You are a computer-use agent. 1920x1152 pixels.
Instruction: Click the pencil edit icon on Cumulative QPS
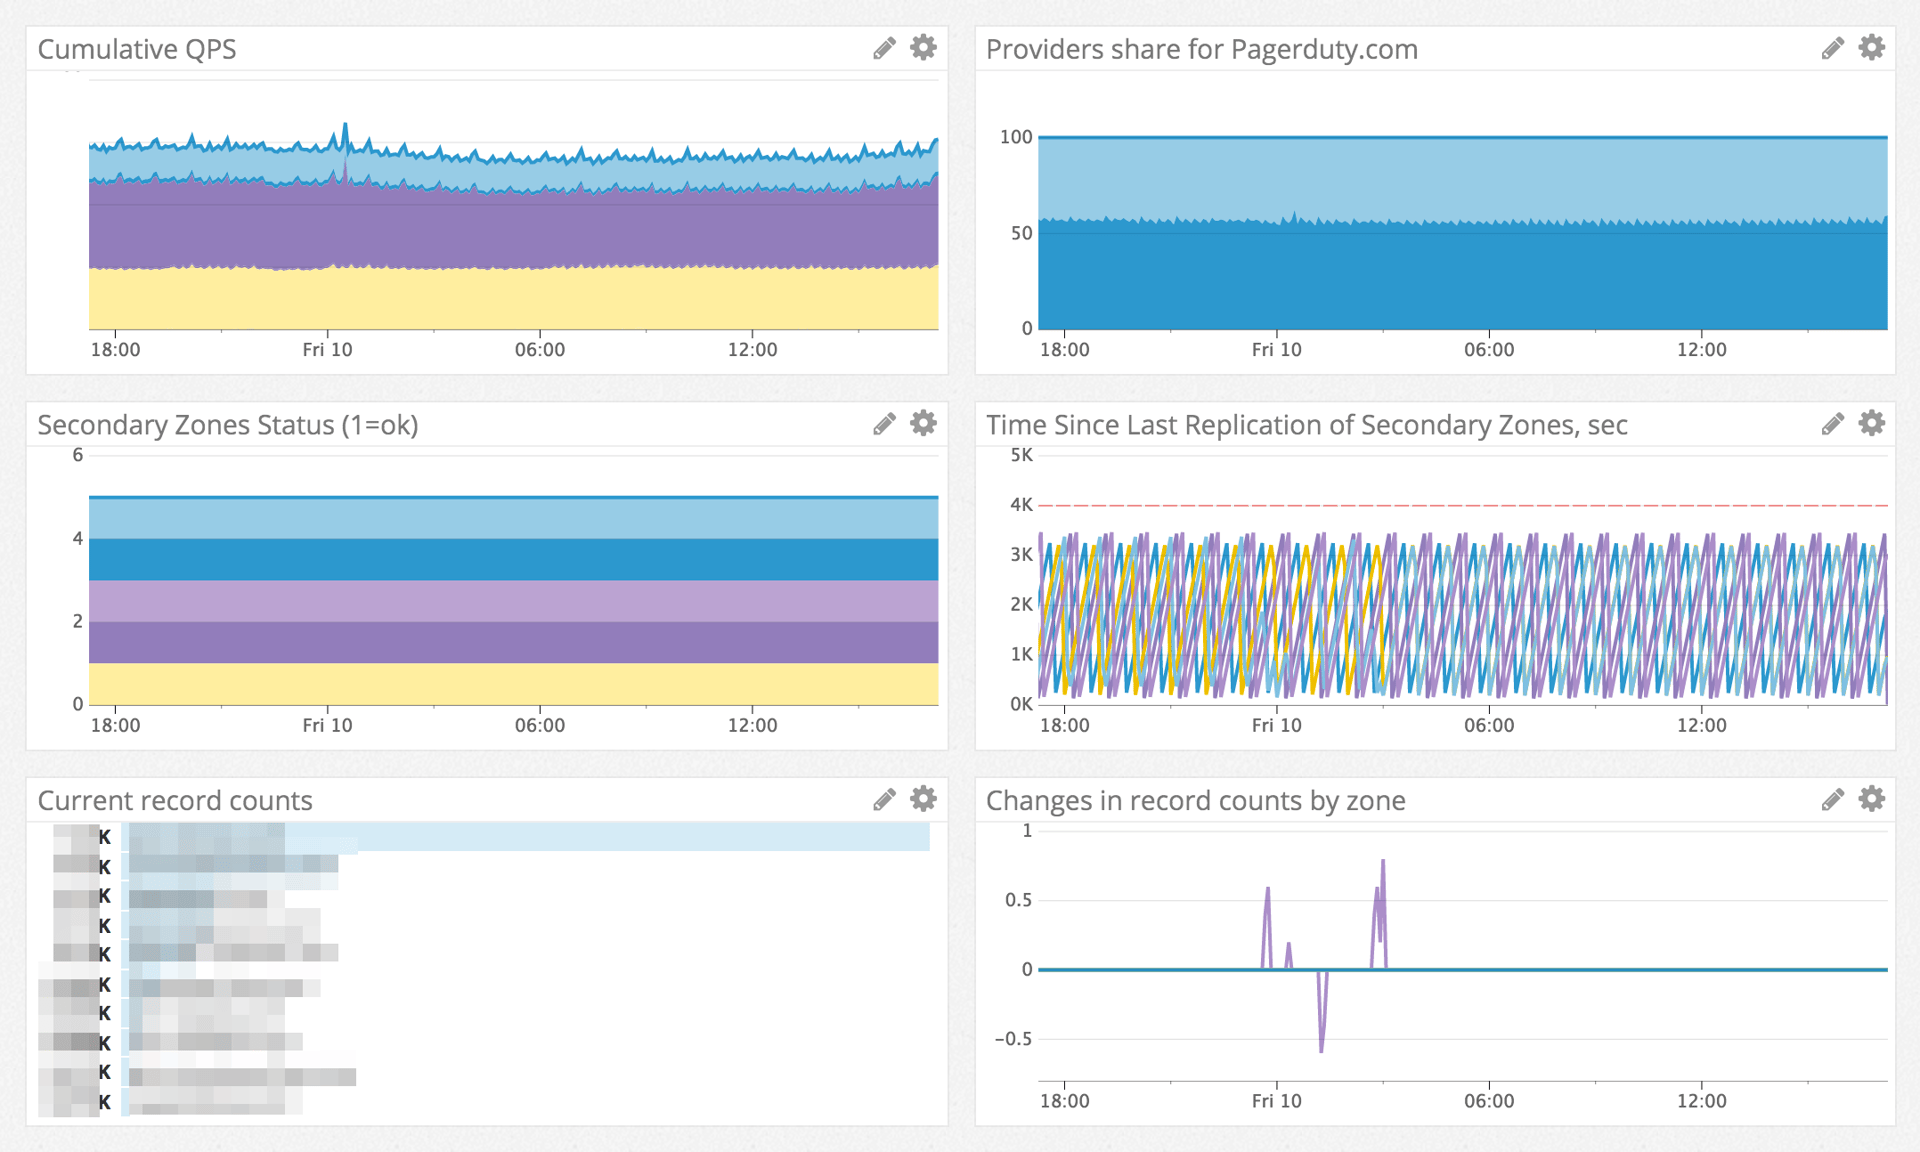[884, 49]
